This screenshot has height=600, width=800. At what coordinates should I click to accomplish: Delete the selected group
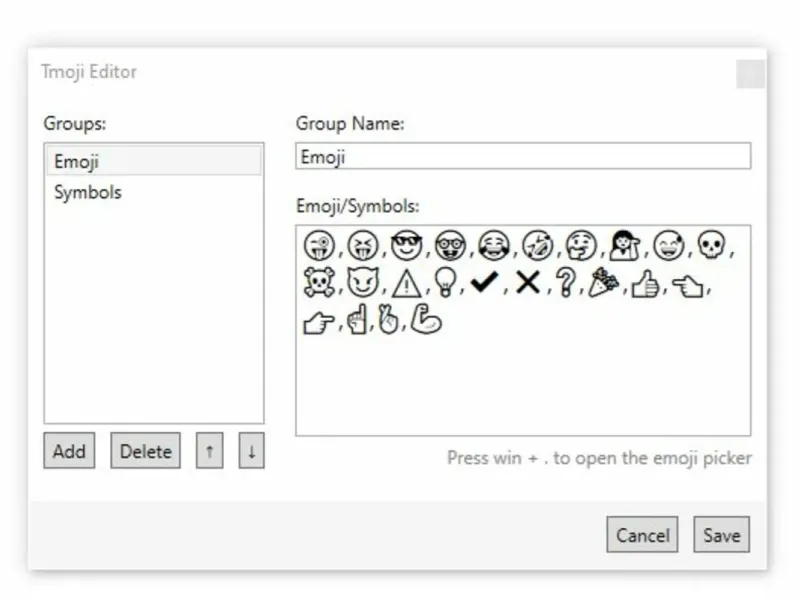[146, 451]
